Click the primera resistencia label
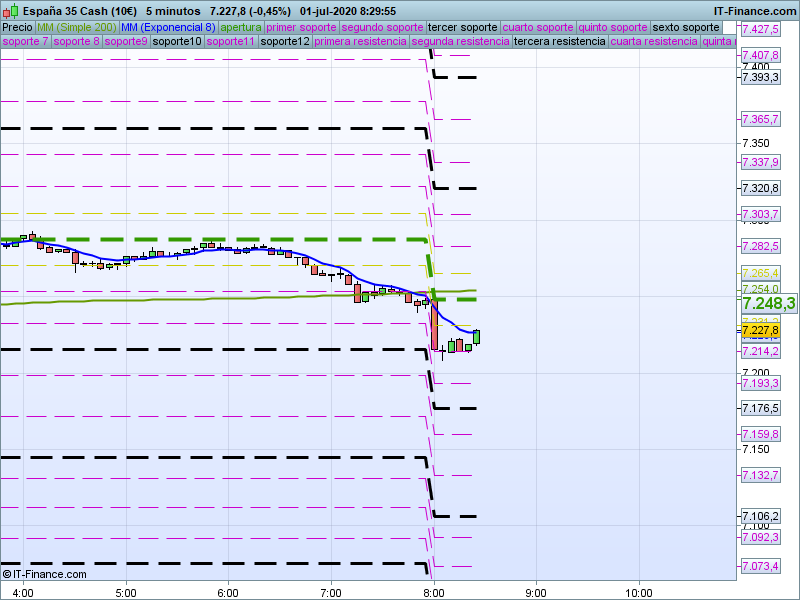 [360, 41]
